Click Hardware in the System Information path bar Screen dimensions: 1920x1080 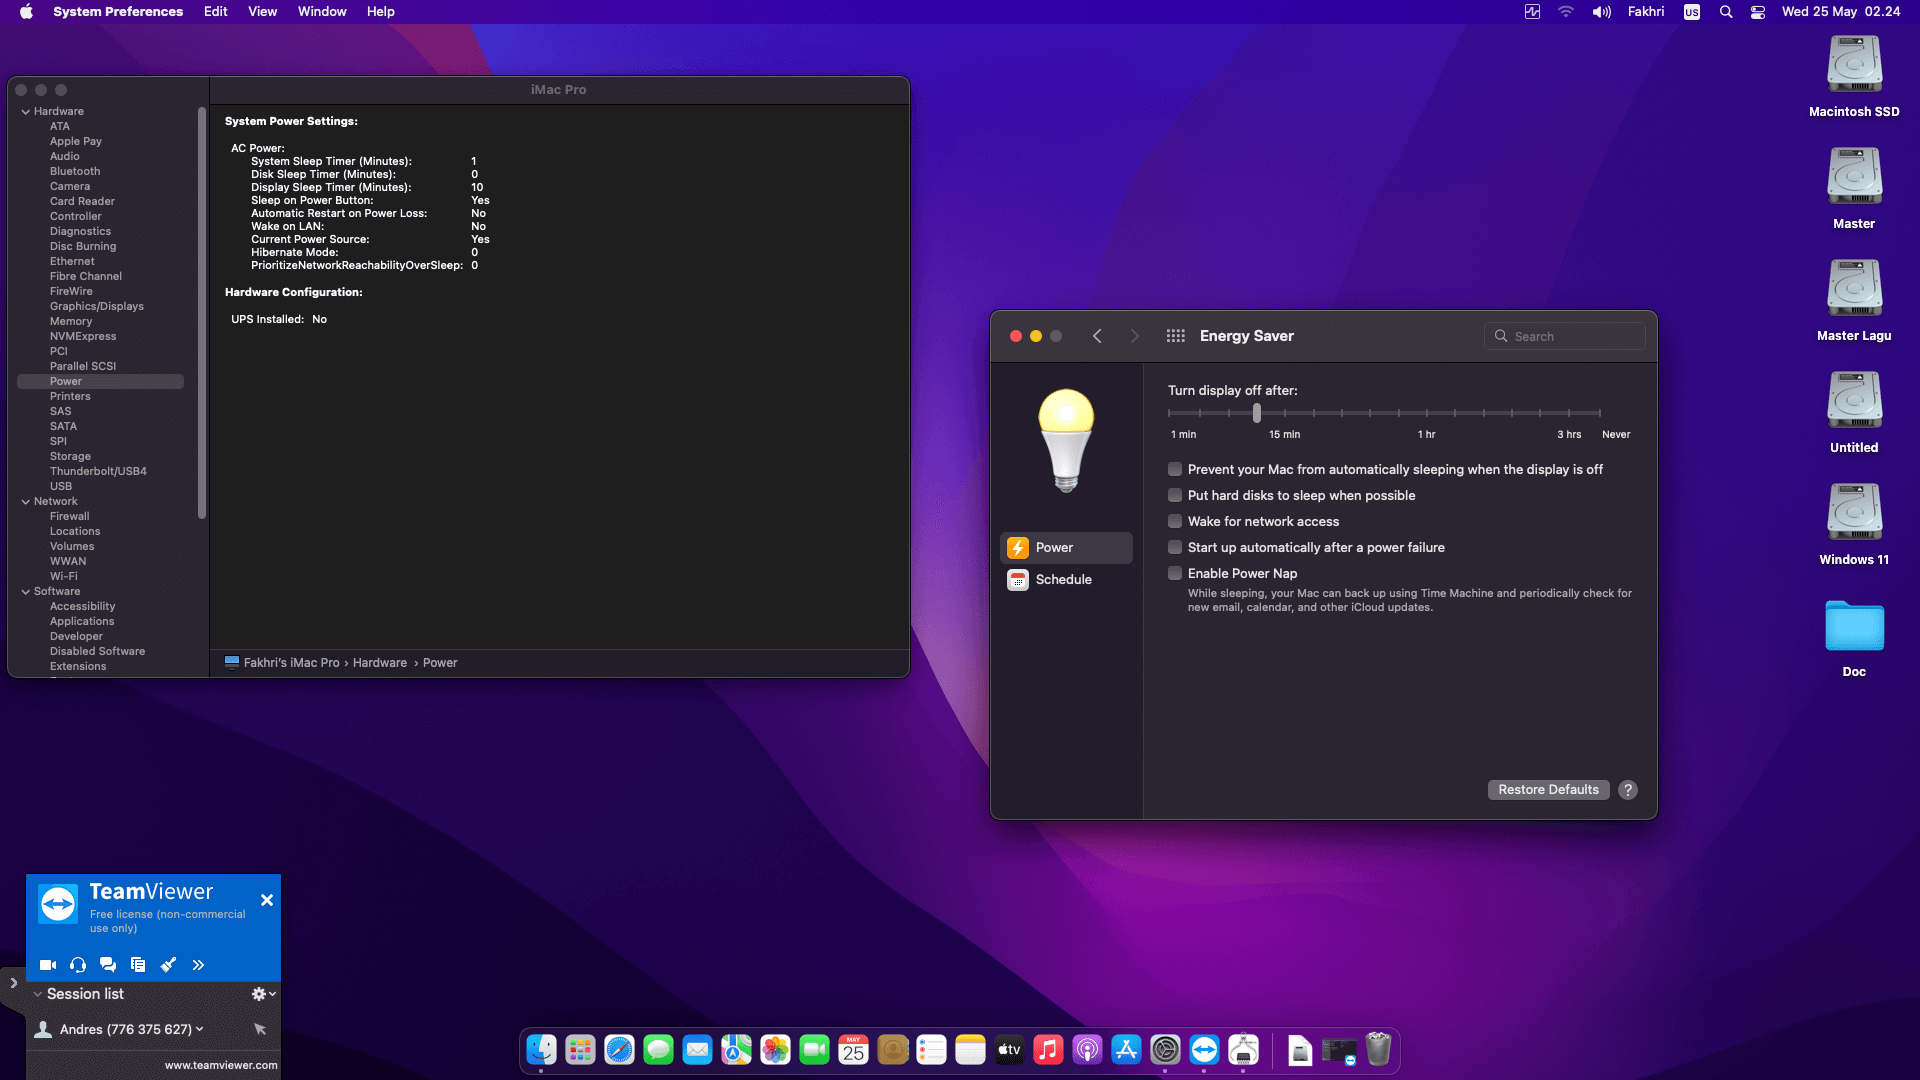[x=380, y=663]
